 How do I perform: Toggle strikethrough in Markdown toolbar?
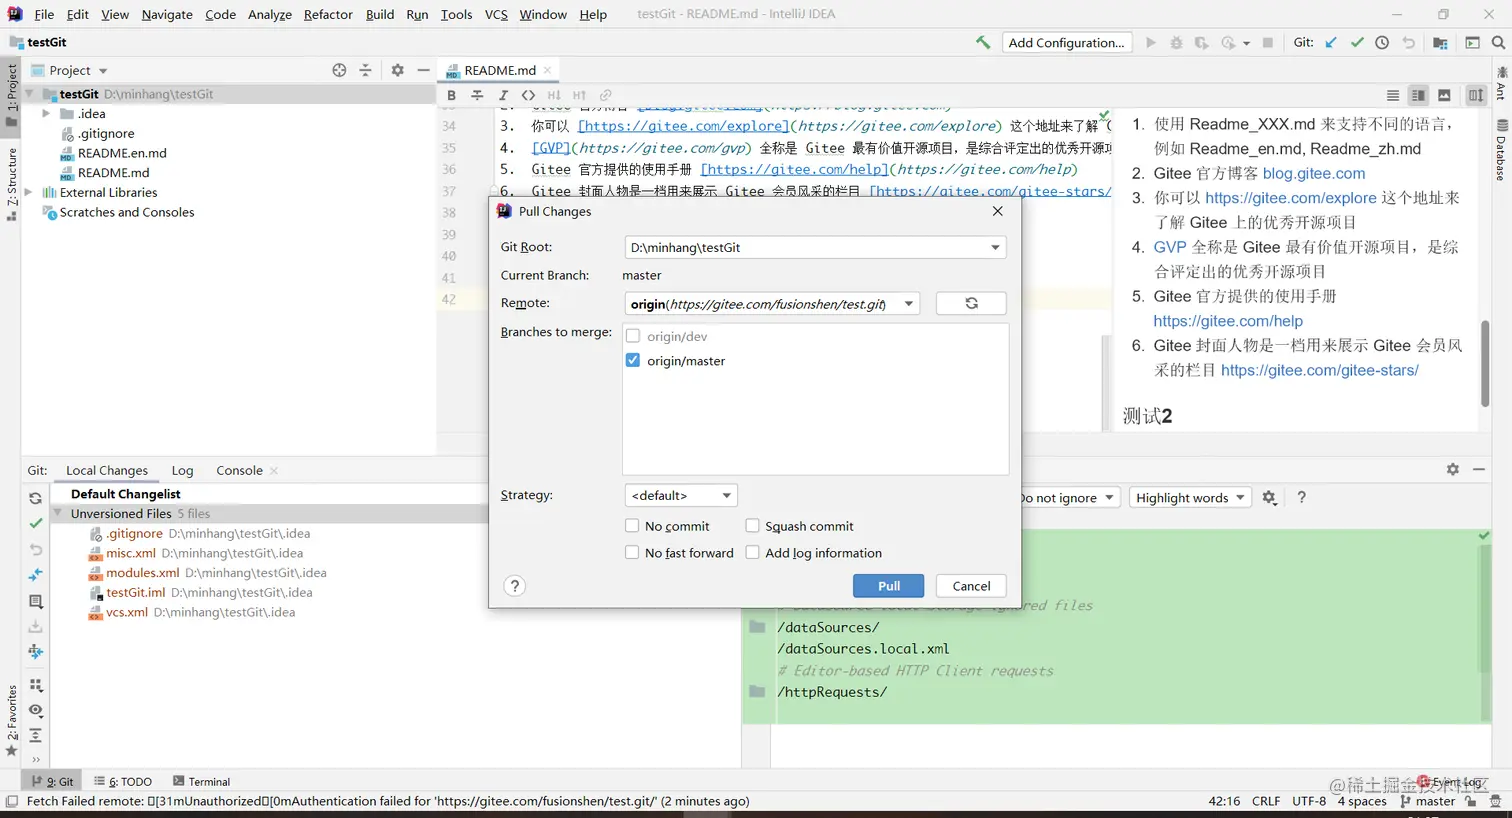pos(477,95)
